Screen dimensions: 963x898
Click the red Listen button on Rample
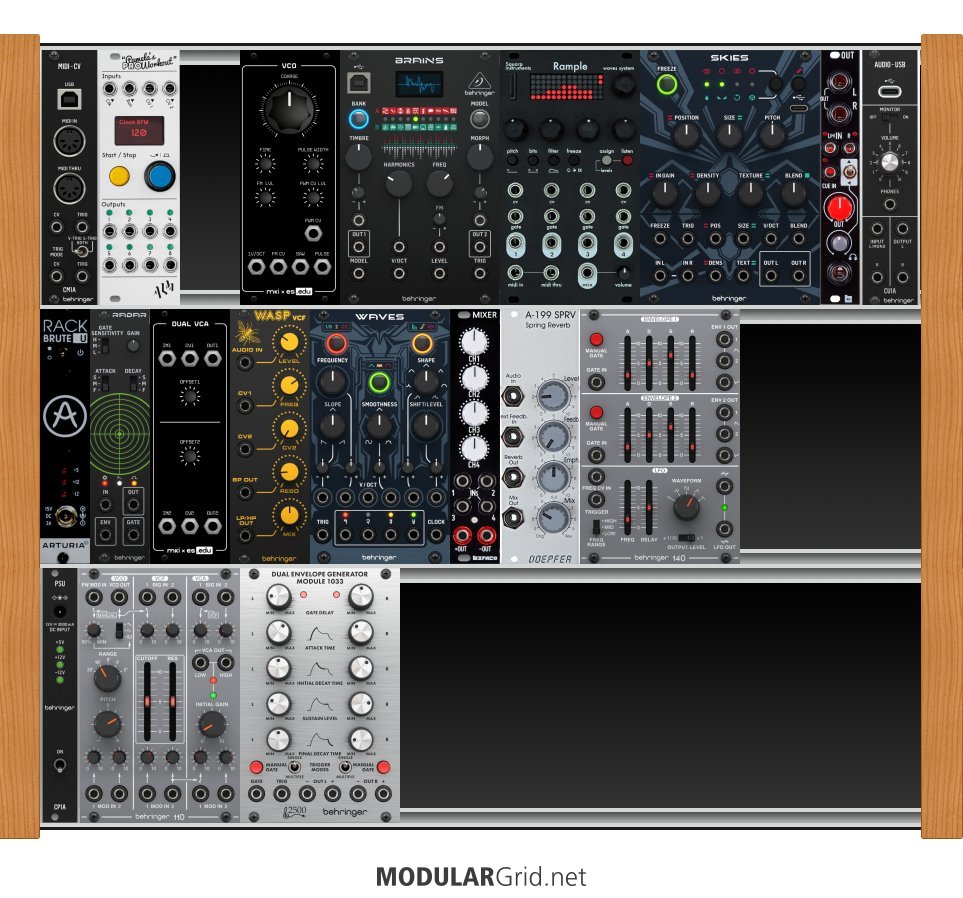627,160
